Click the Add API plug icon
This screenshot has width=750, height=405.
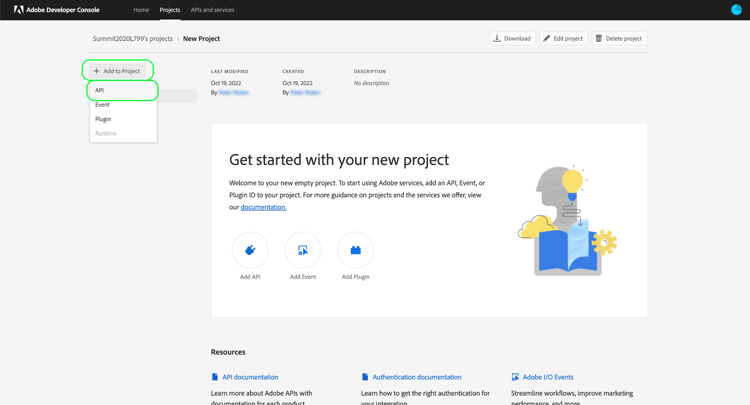[x=250, y=250]
